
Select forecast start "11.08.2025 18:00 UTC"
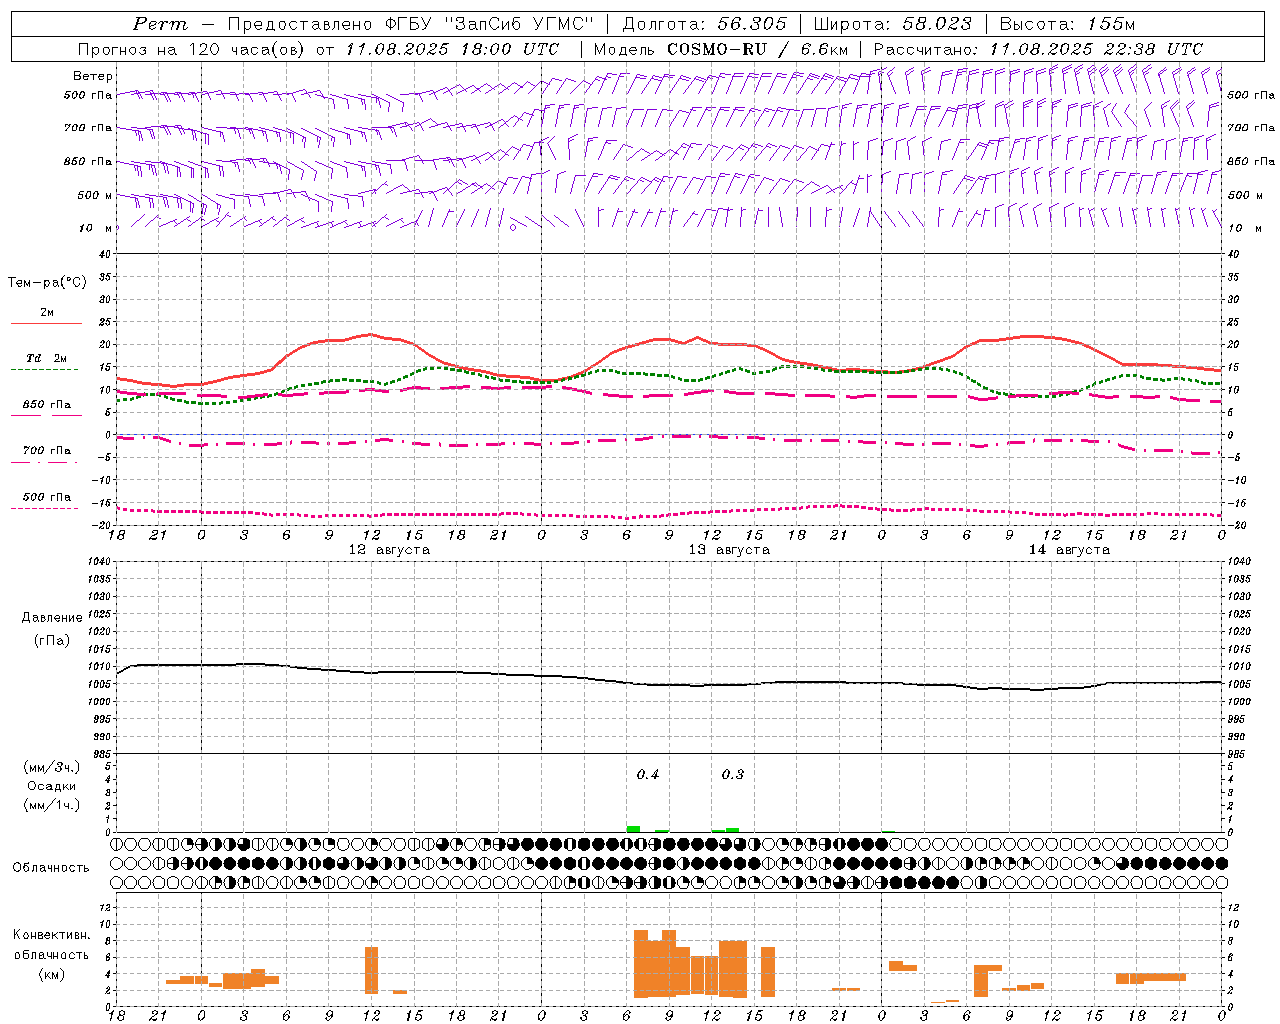(x=452, y=49)
